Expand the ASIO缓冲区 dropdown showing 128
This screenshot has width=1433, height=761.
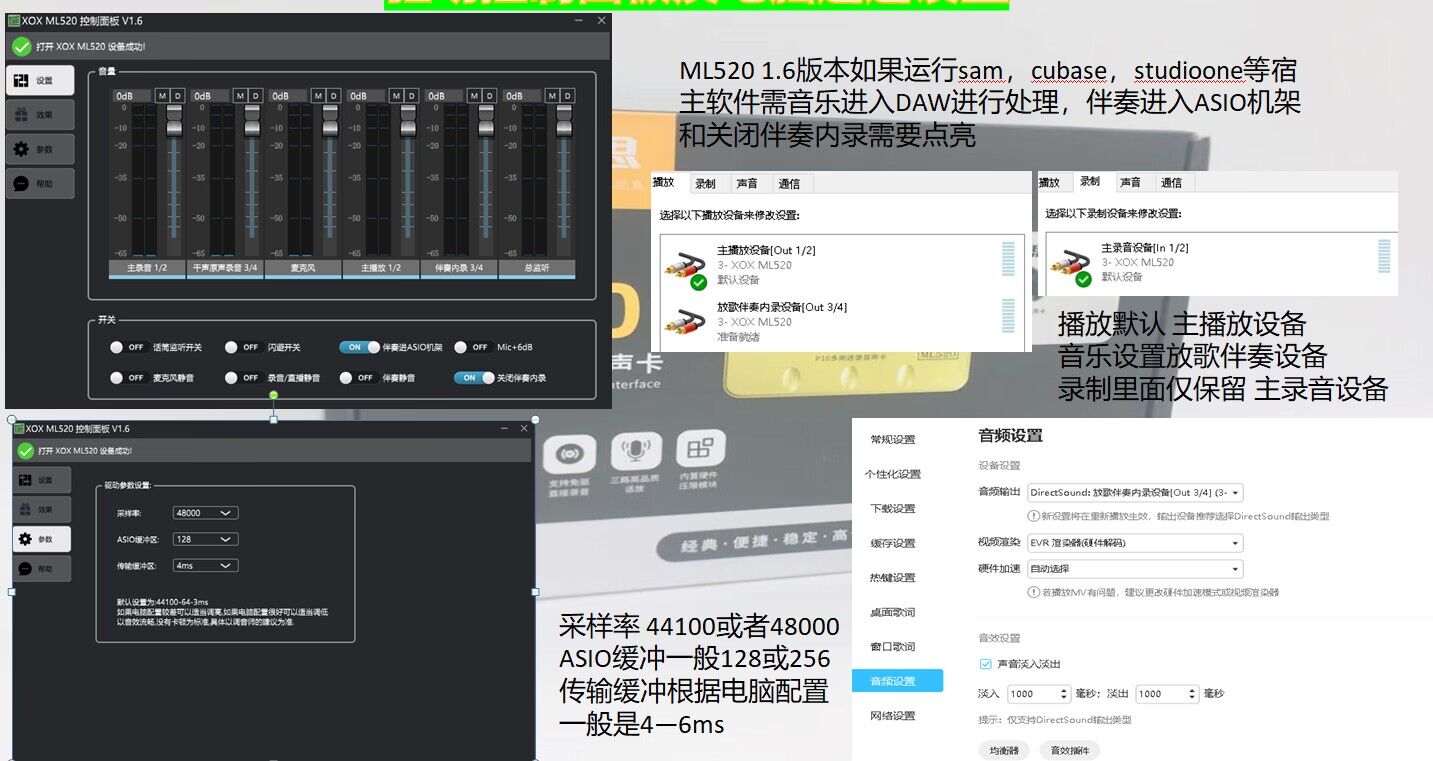point(205,539)
